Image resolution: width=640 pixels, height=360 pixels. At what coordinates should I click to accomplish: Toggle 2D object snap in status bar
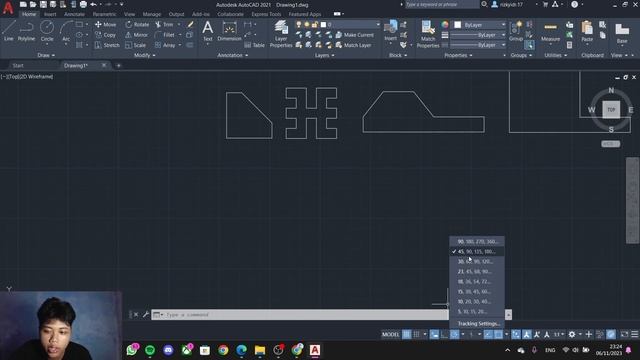[498, 334]
